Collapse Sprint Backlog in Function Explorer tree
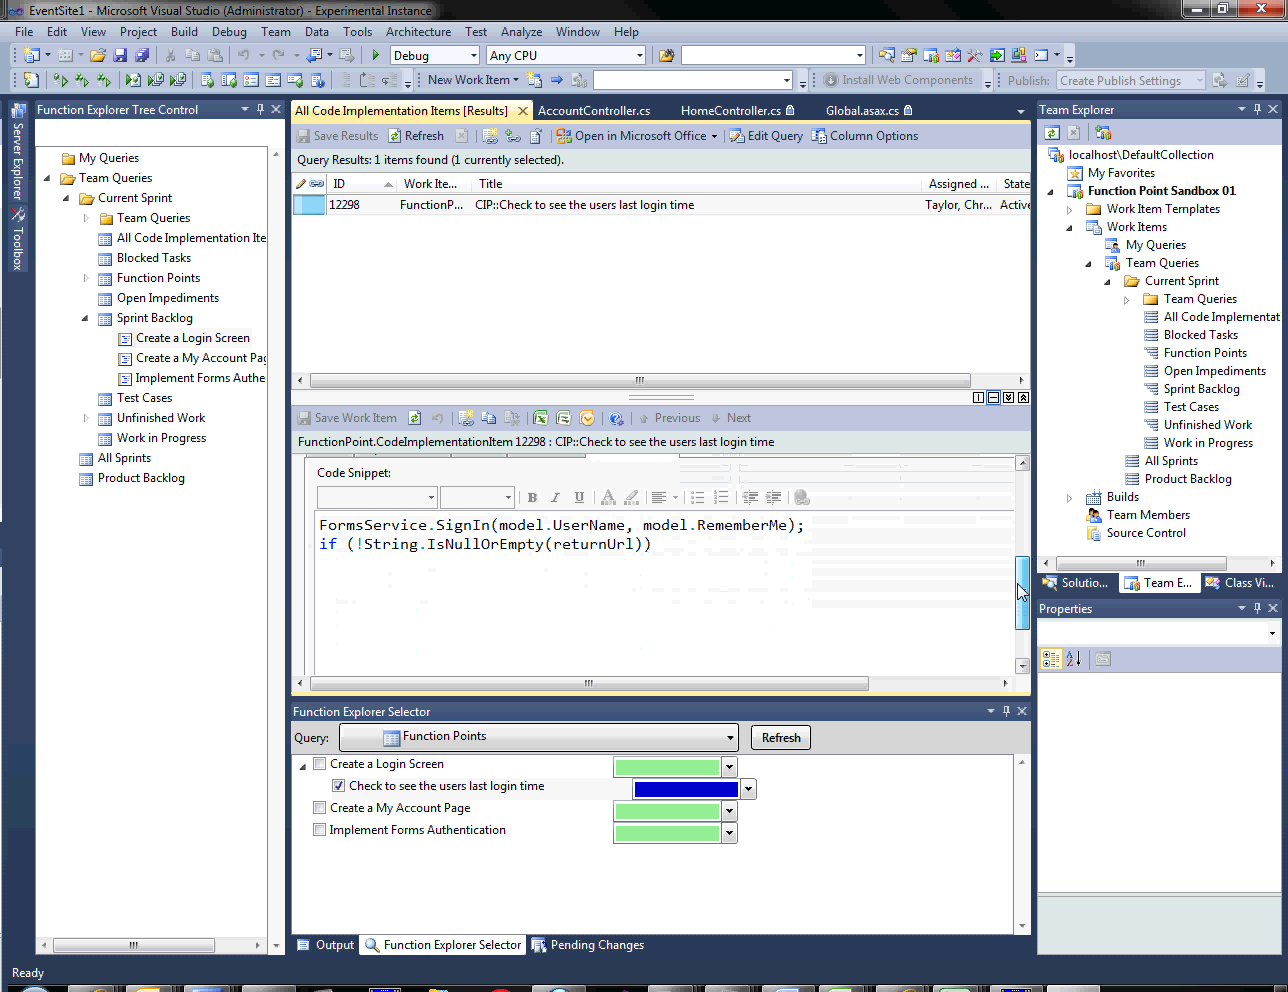This screenshot has height=992, width=1288. point(85,318)
